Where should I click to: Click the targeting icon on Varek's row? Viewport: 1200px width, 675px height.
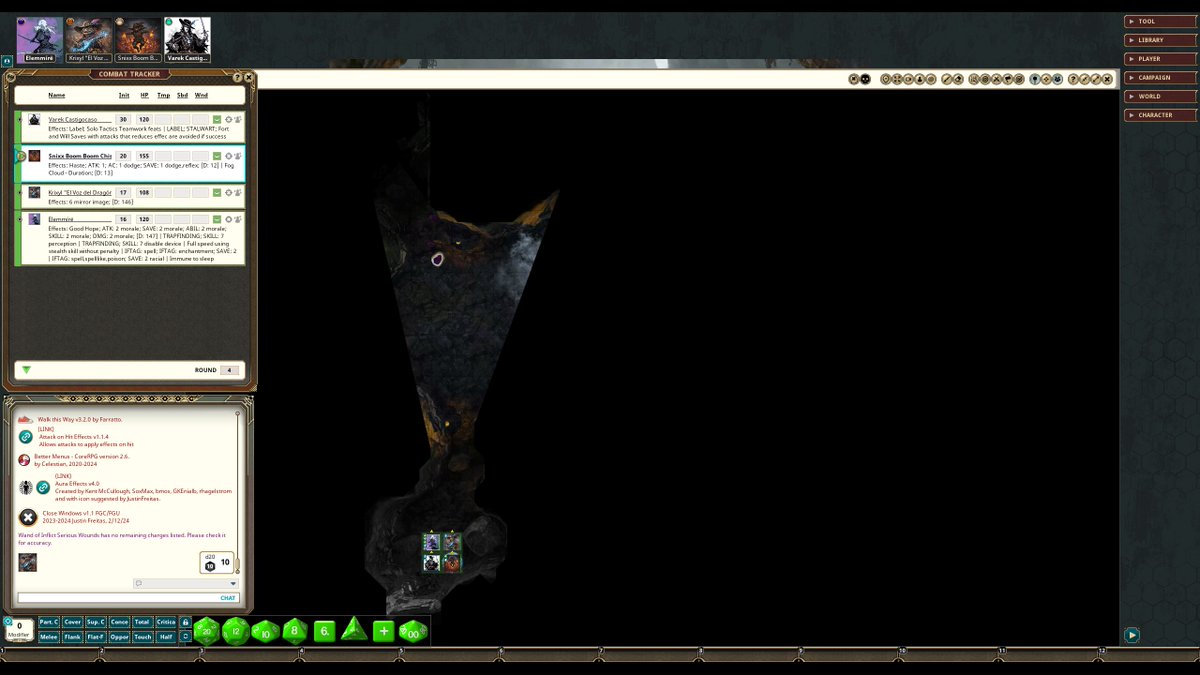(x=229, y=120)
